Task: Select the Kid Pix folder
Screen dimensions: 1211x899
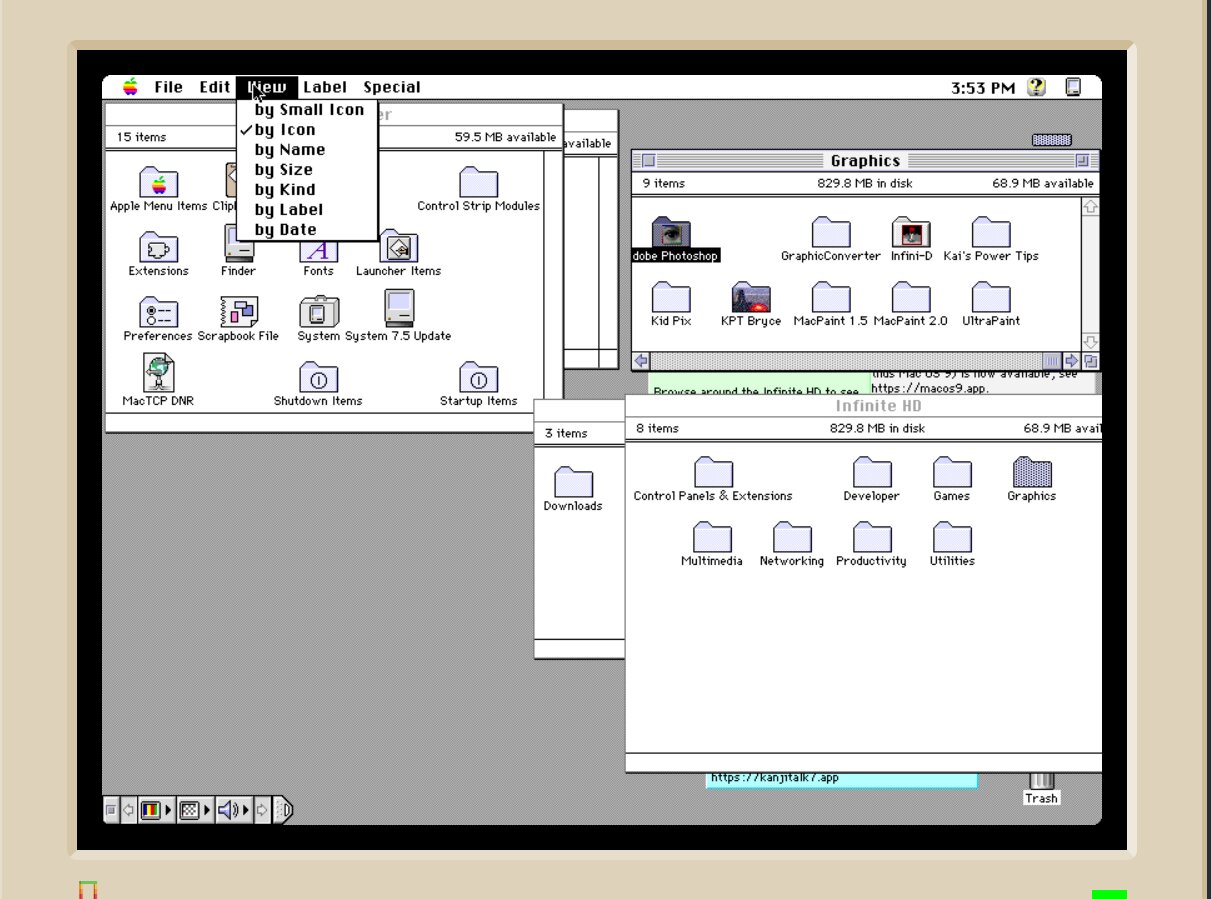Action: tap(671, 297)
